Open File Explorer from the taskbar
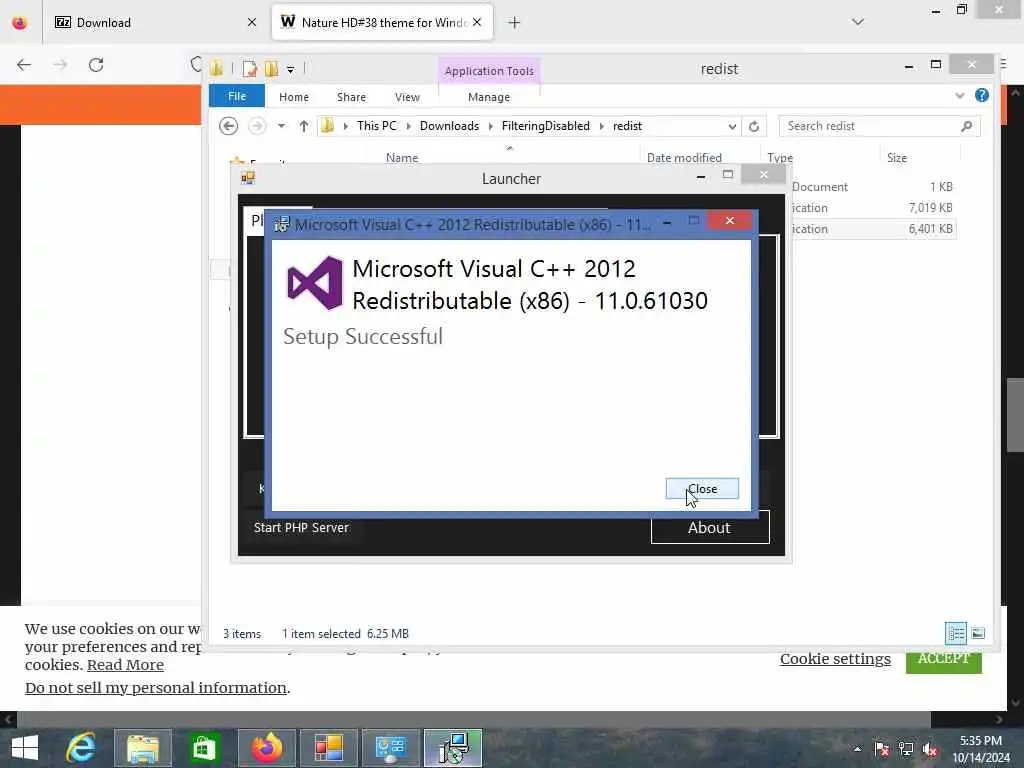Screen dimensions: 1024x768 point(143,748)
